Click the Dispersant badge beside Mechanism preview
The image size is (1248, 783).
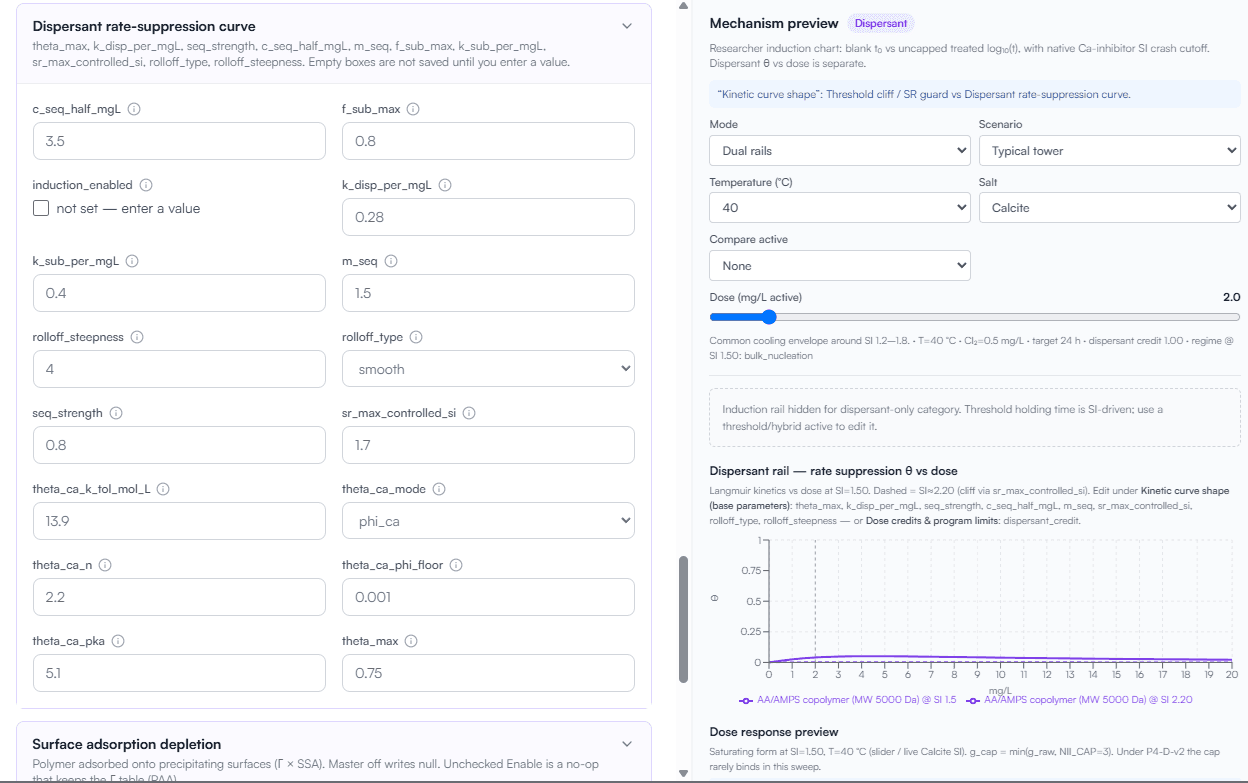click(880, 23)
